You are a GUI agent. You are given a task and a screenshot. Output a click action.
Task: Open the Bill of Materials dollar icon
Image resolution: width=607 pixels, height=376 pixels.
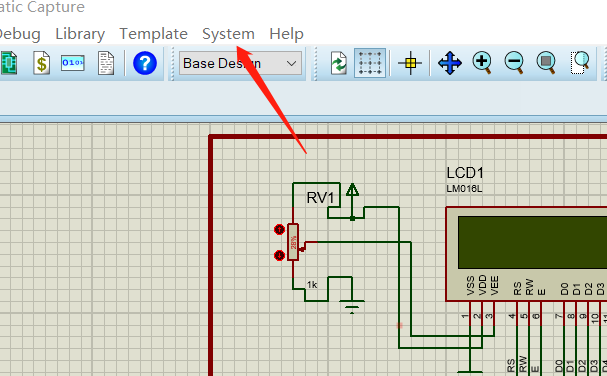point(41,63)
